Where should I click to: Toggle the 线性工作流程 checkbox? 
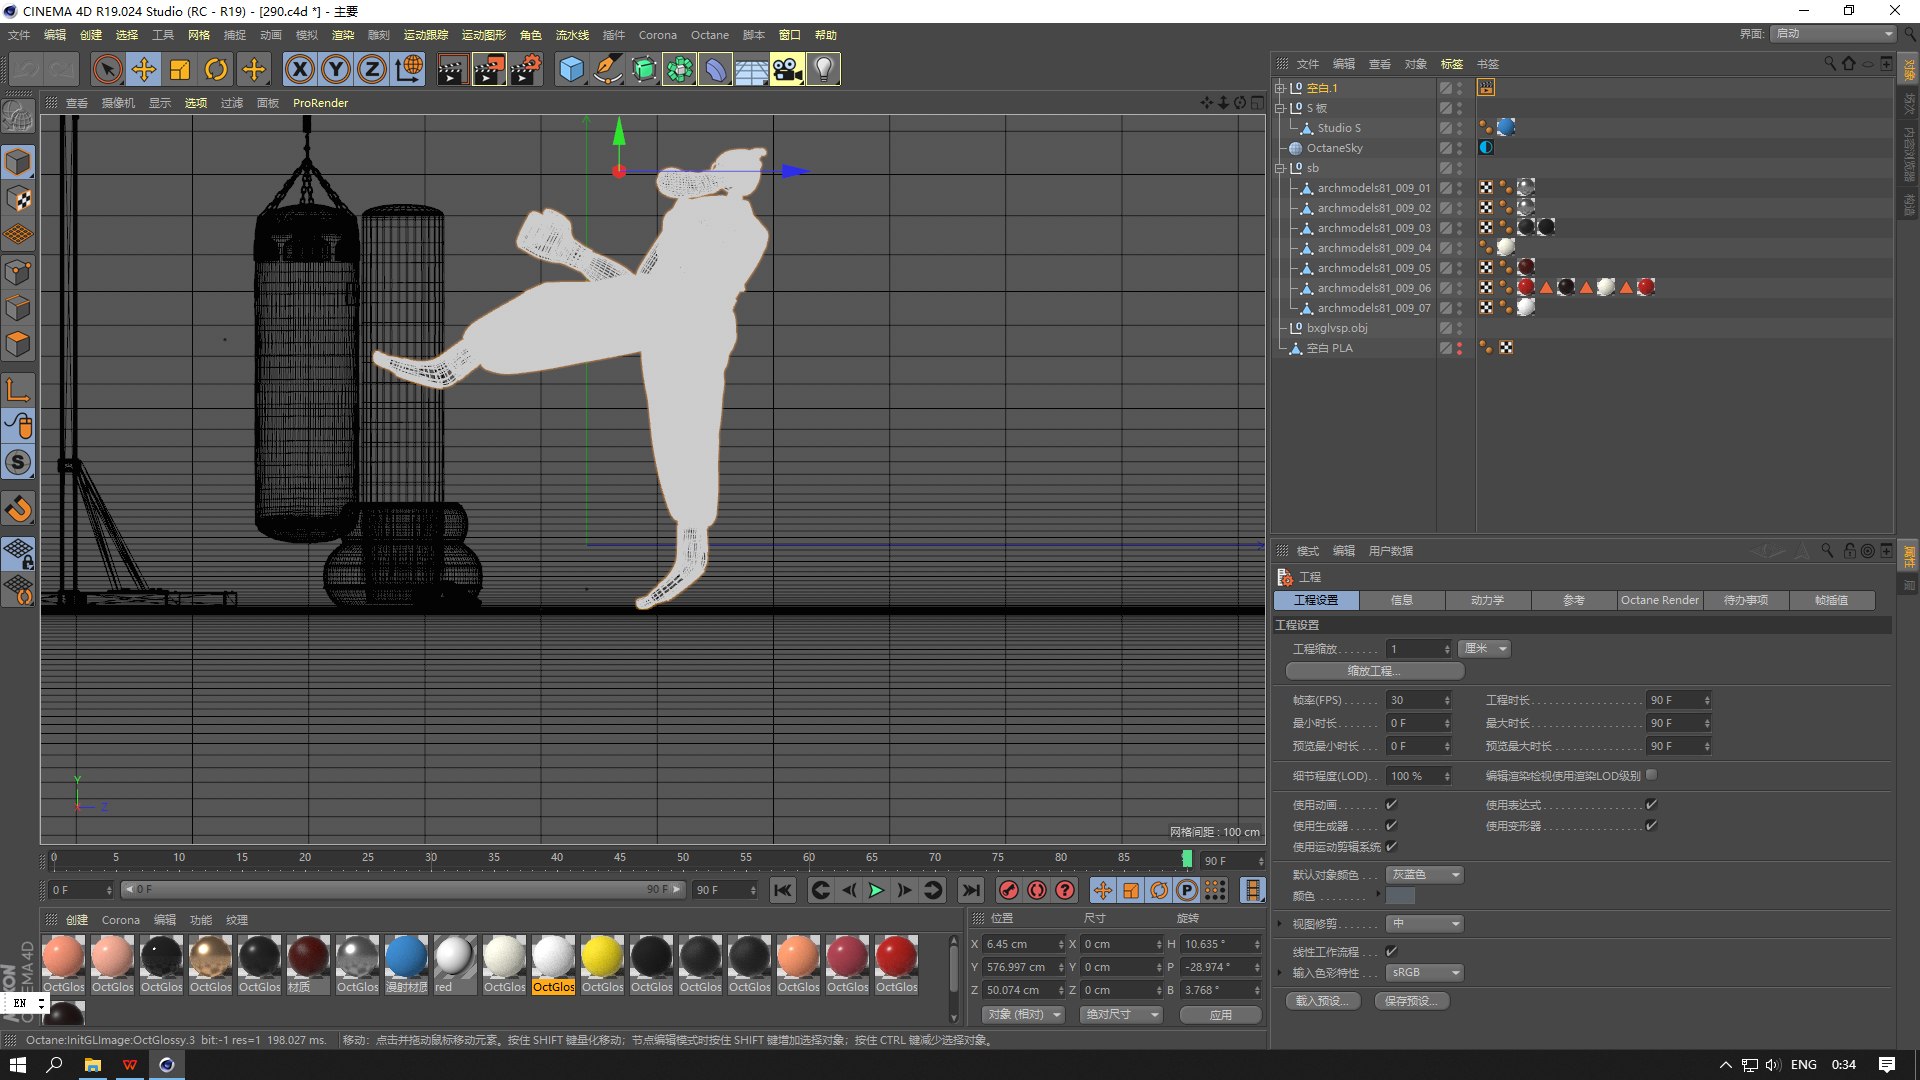tap(1391, 952)
